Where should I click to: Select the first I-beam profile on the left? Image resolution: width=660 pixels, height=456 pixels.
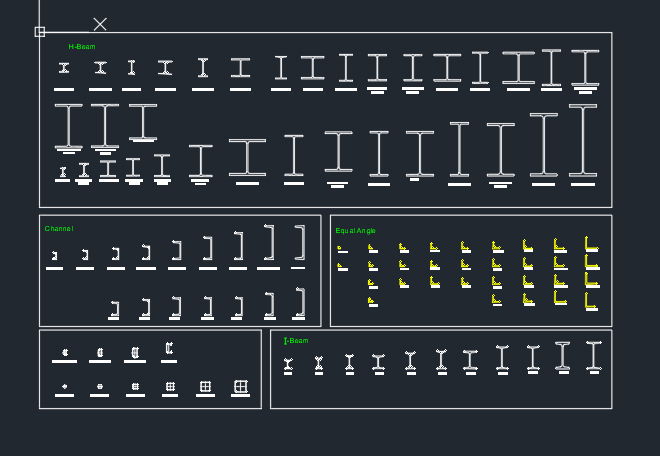[288, 363]
